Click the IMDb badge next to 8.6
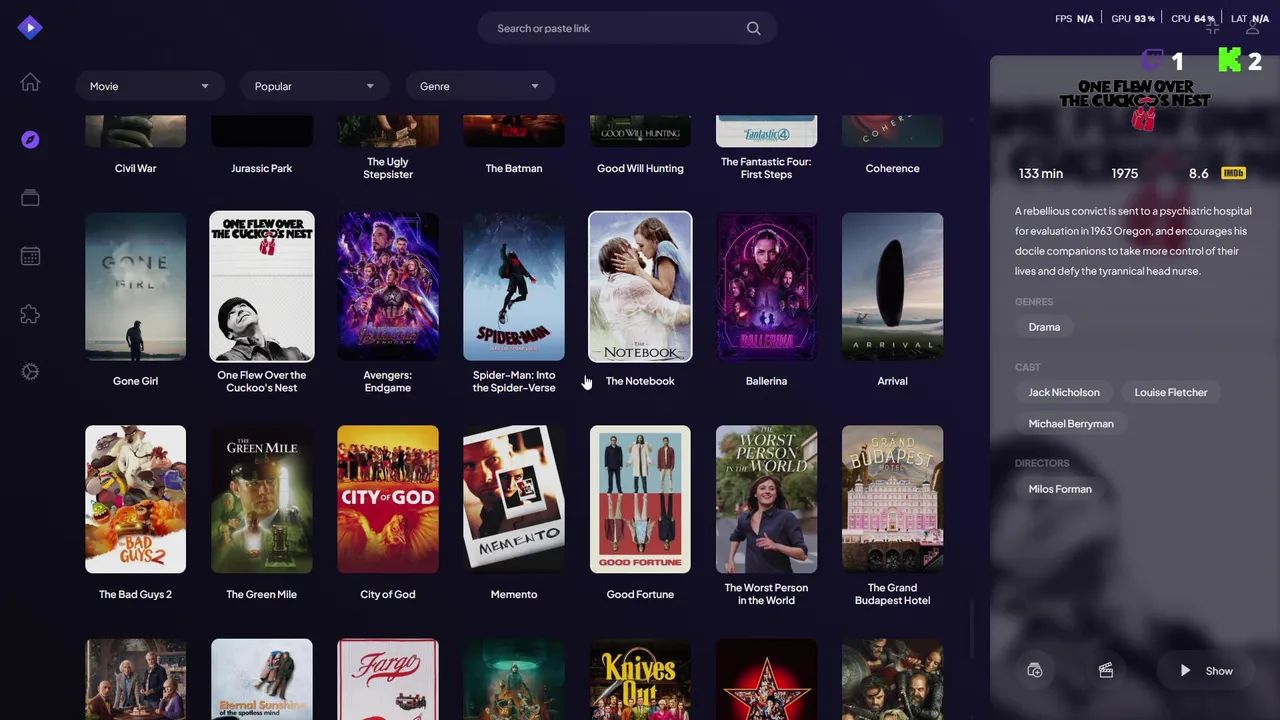This screenshot has height=720, width=1280. coord(1233,173)
